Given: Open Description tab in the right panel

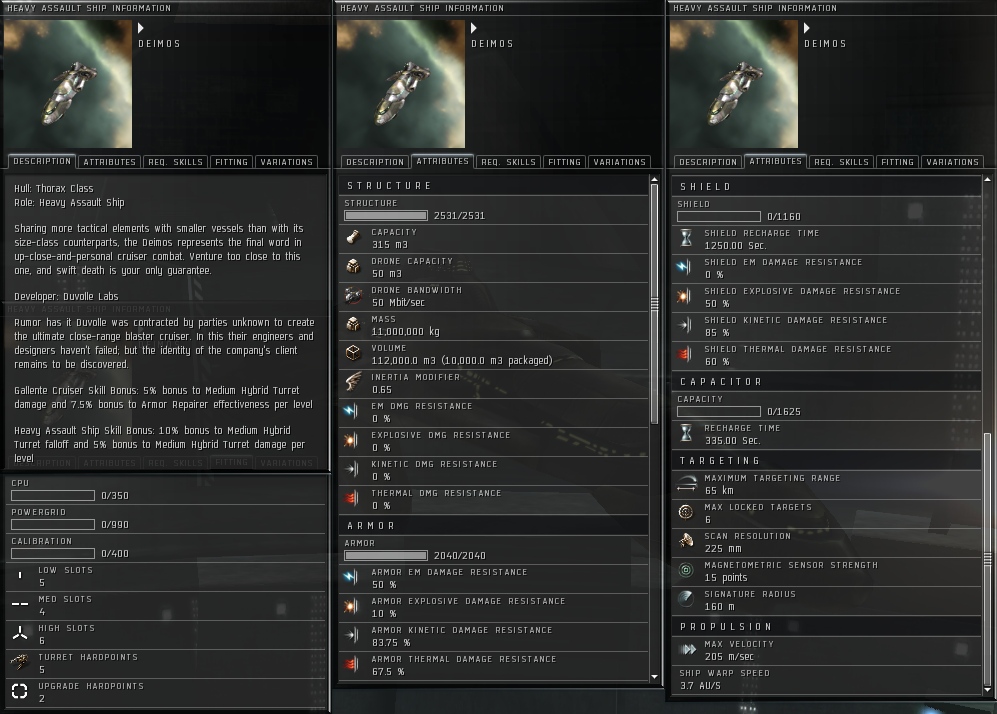Looking at the screenshot, I should 708,162.
